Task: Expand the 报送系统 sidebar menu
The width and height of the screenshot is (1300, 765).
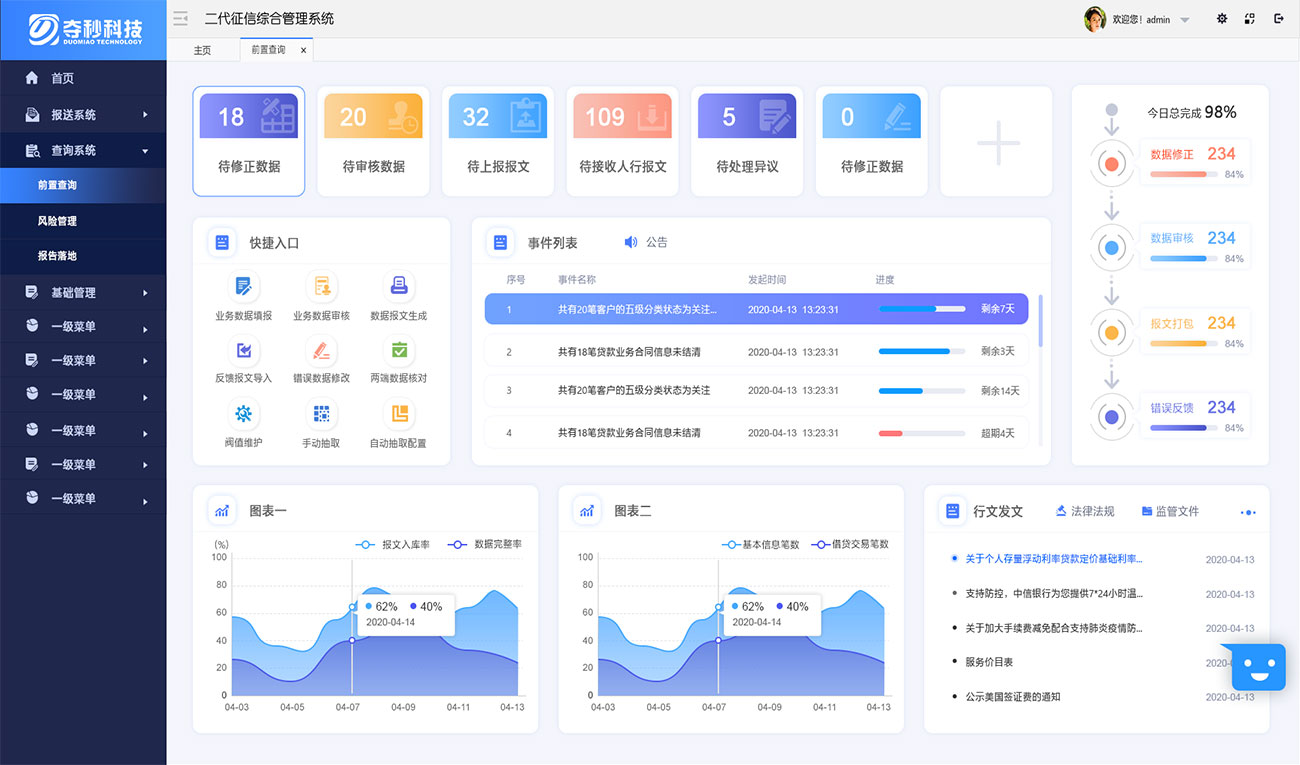Action: pos(84,115)
